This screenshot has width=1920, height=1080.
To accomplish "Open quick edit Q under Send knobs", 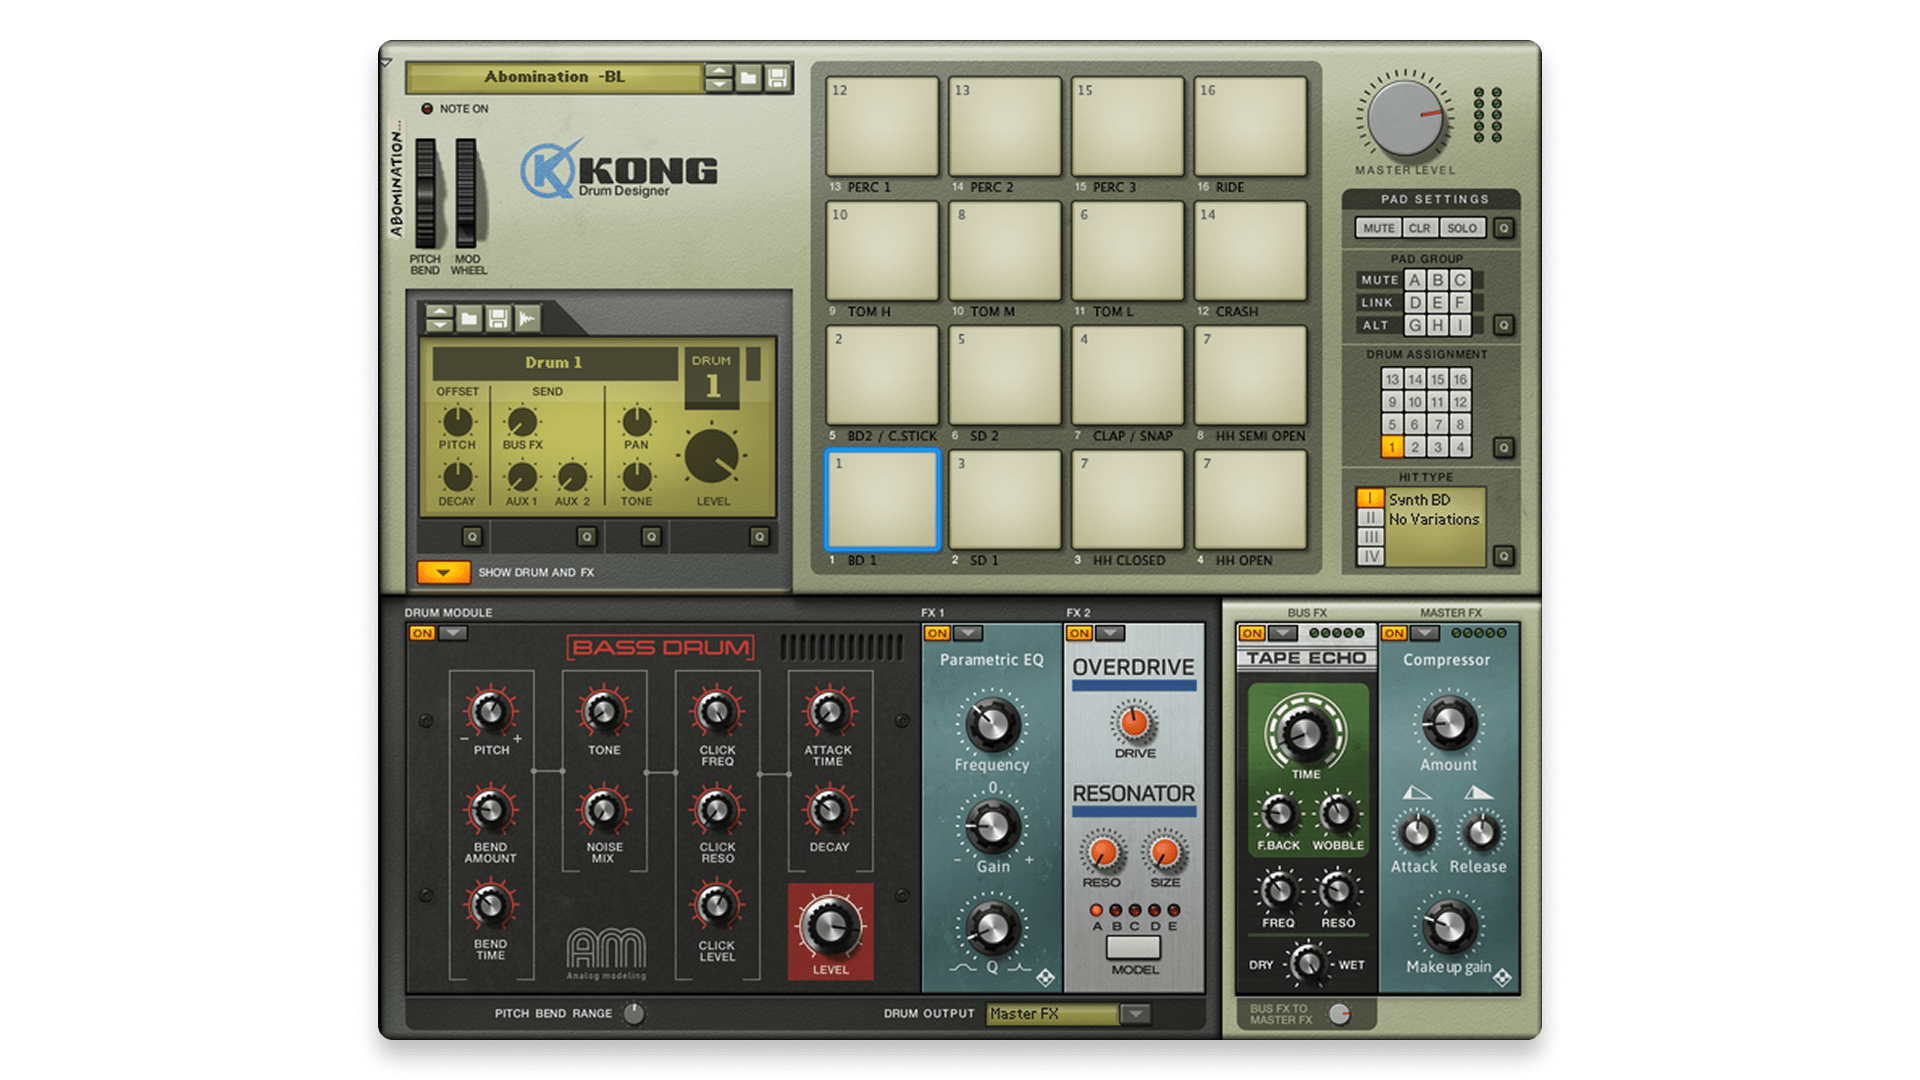I will click(x=587, y=537).
